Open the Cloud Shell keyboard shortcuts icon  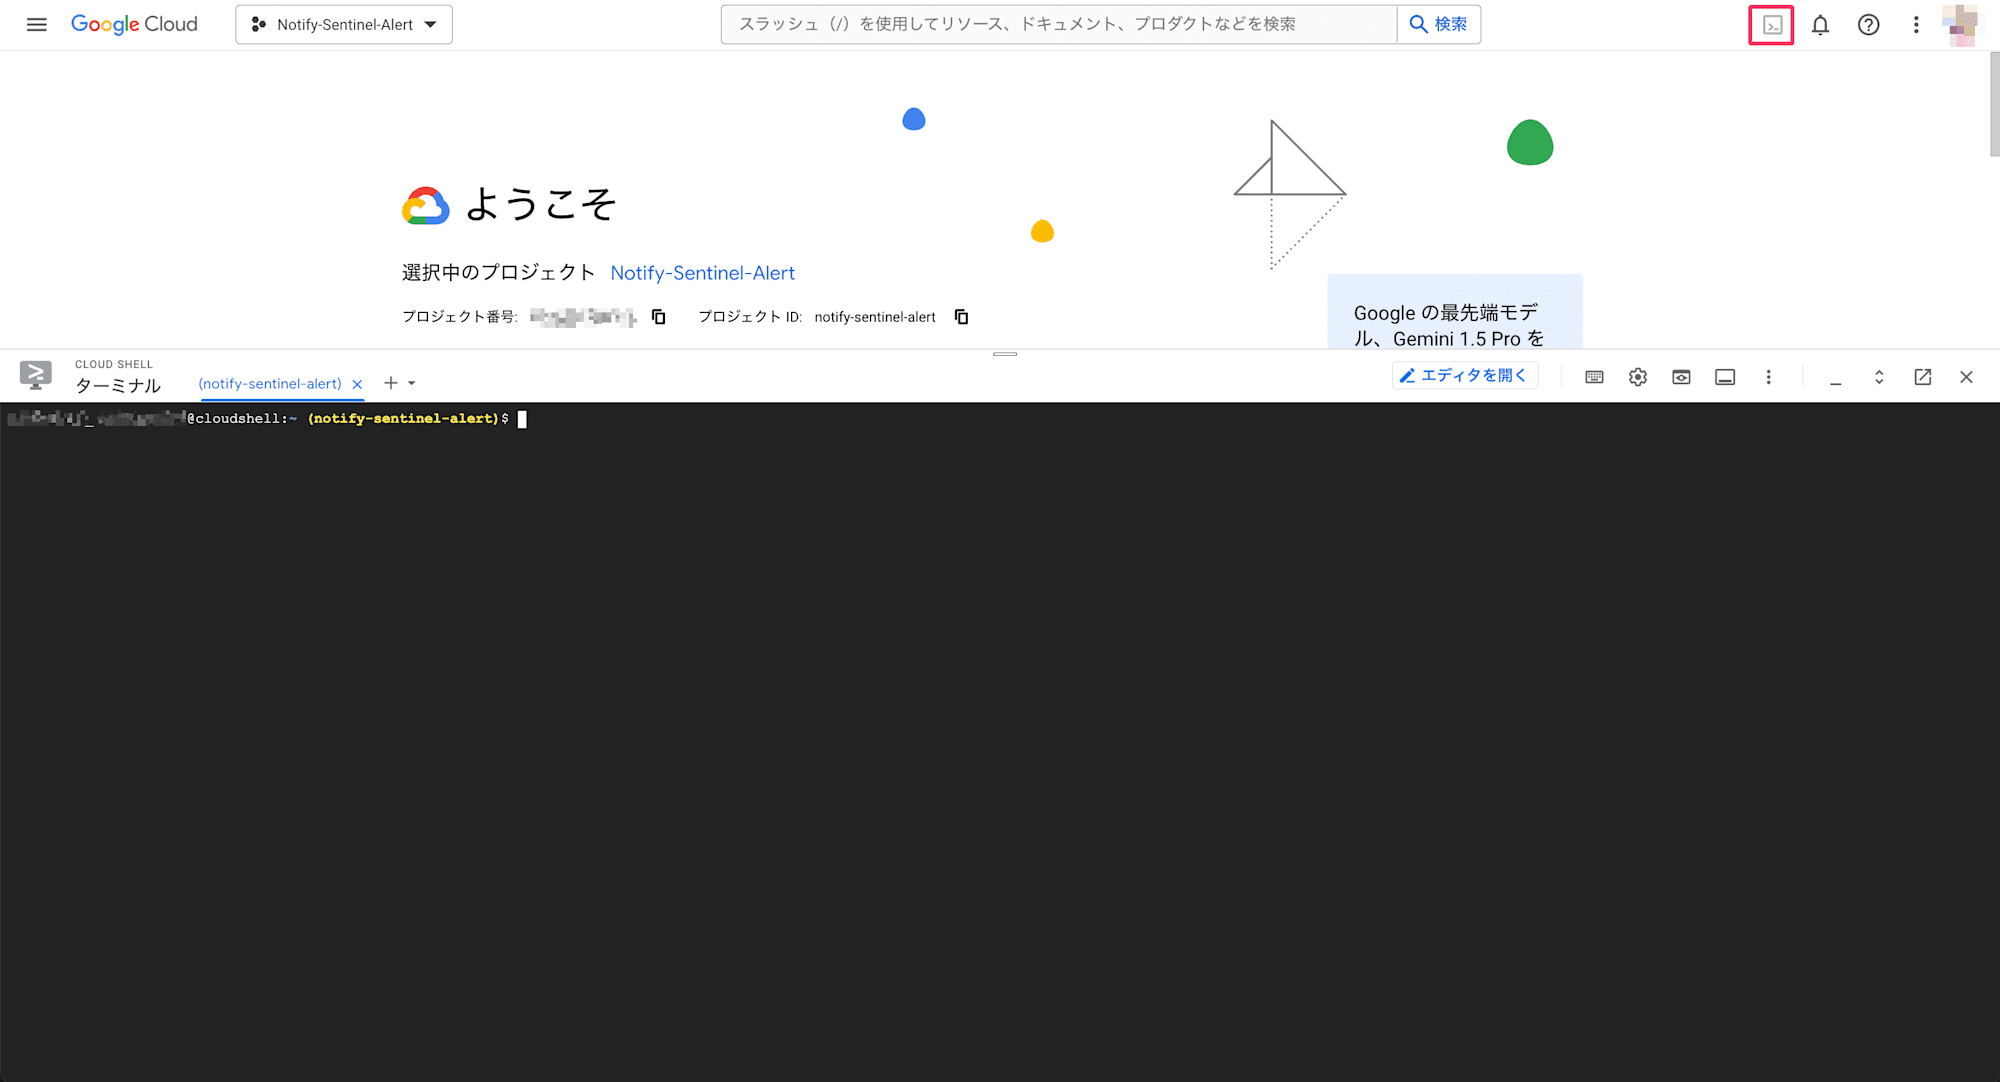[1594, 377]
